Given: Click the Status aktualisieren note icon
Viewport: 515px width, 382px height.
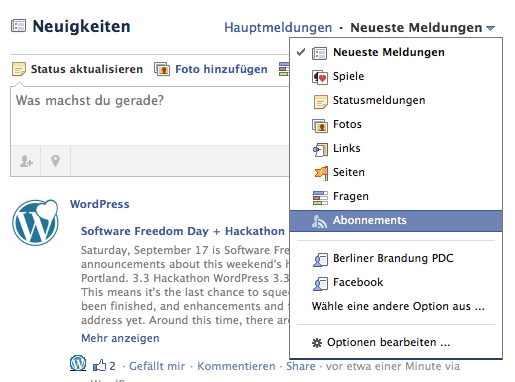Looking at the screenshot, I should 19,69.
